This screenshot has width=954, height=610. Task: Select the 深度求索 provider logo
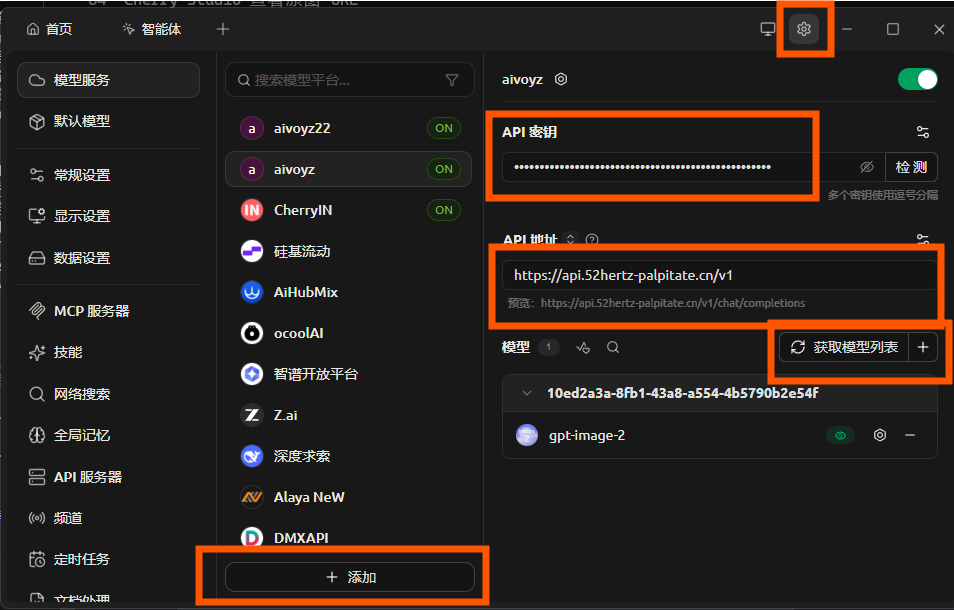click(252, 456)
